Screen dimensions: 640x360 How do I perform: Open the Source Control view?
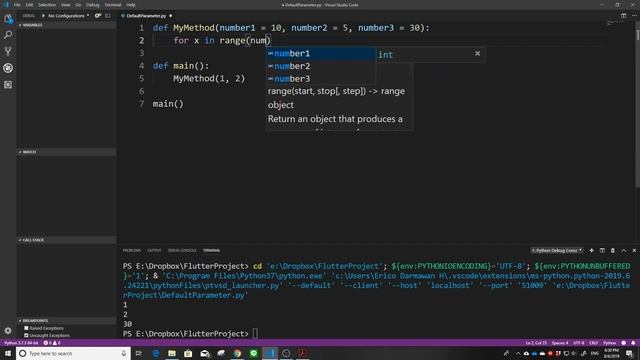(8, 51)
